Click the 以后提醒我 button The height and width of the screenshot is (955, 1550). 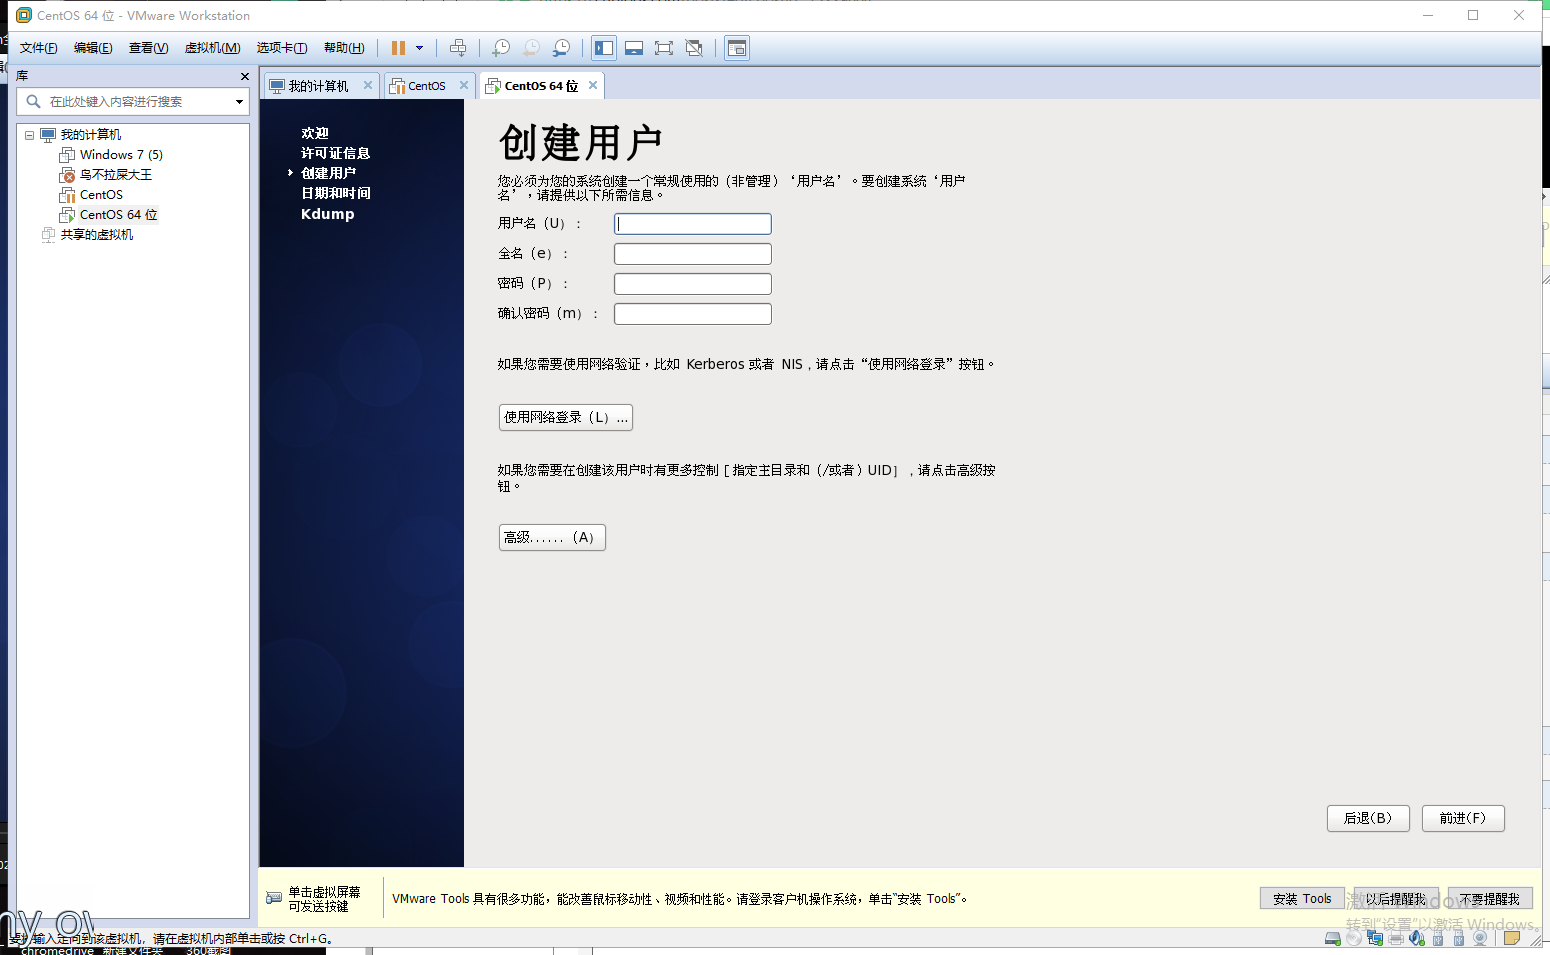point(1396,899)
